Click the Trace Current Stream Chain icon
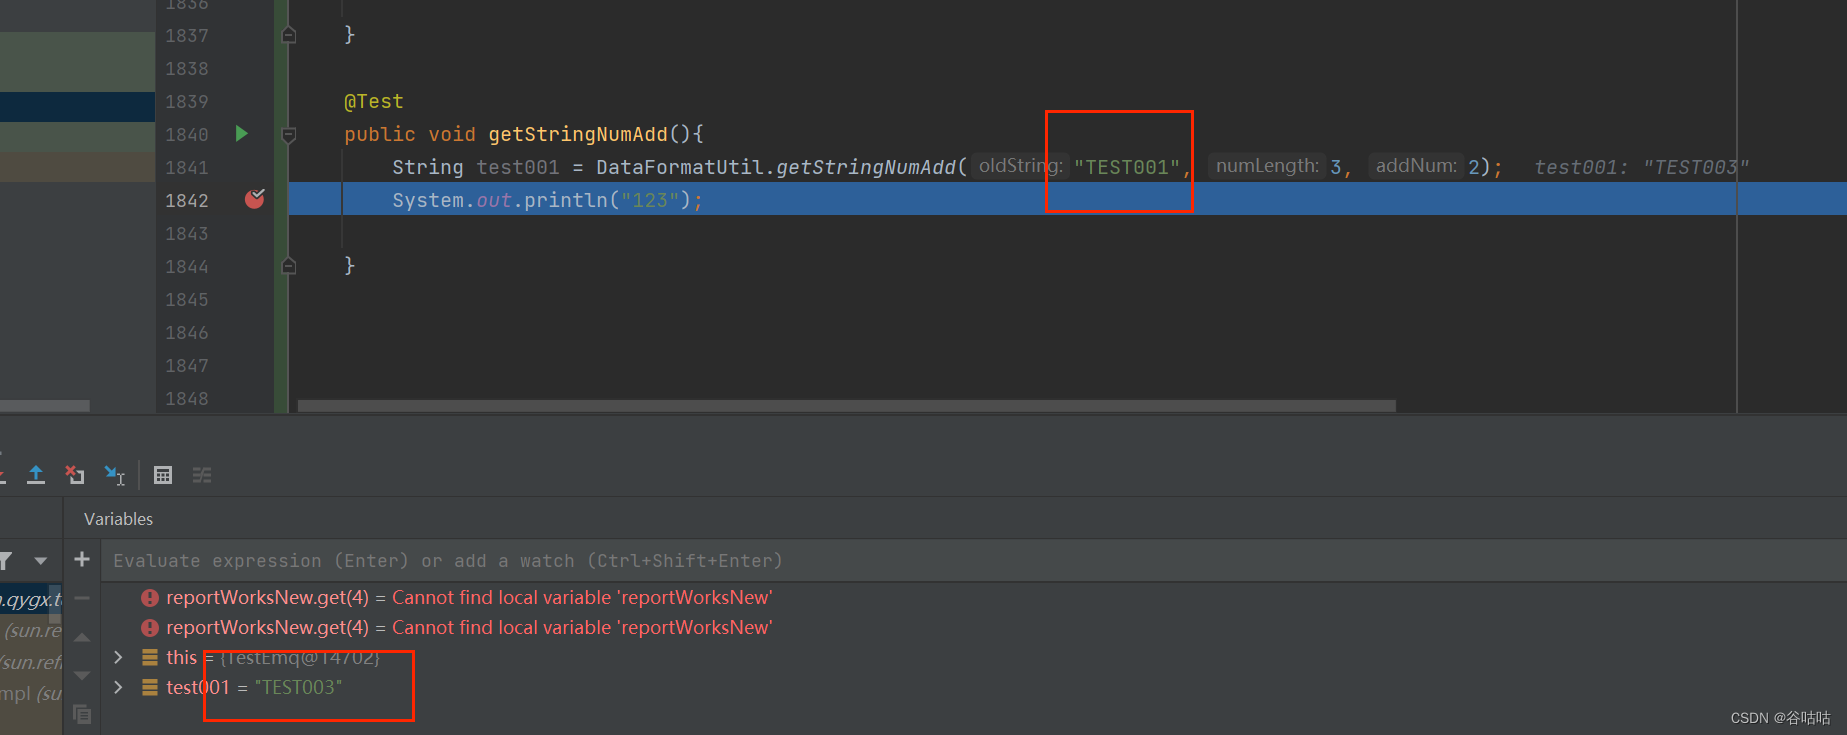 click(x=202, y=475)
